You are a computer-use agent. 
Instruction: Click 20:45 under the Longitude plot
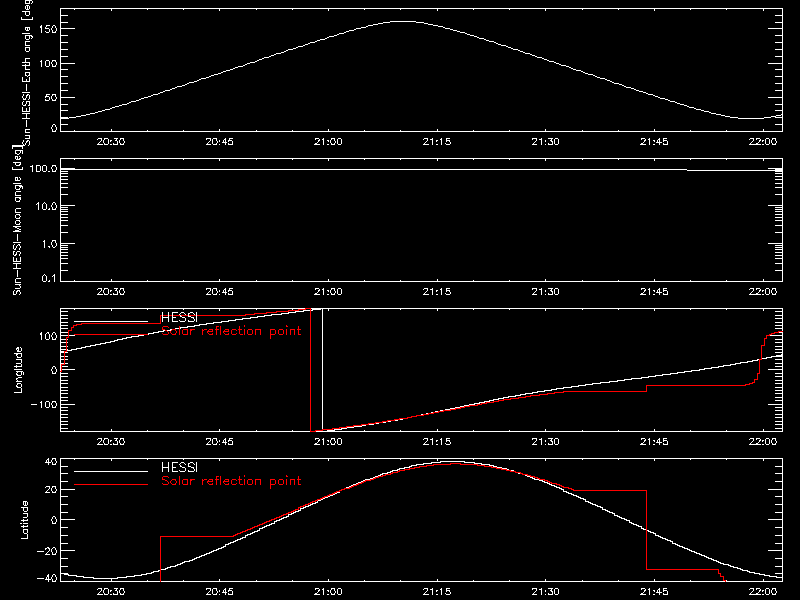tap(219, 441)
